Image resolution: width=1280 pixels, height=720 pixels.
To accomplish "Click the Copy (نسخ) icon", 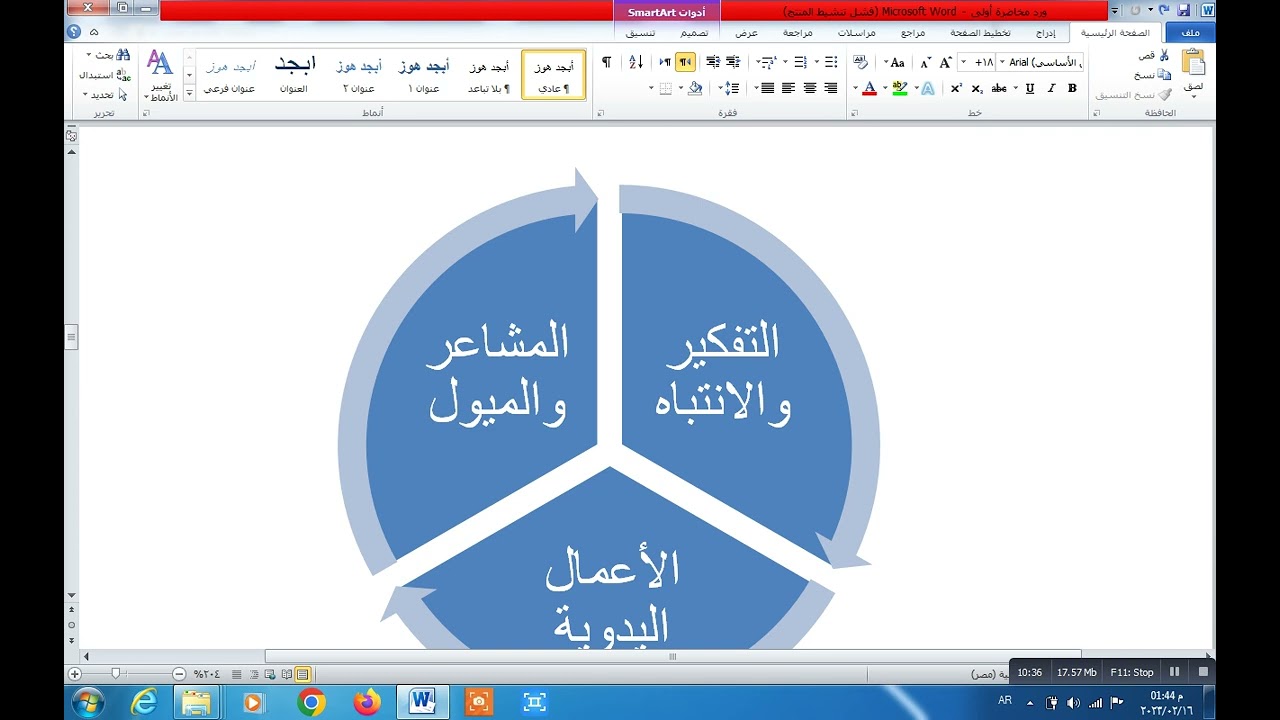I will click(x=1164, y=75).
